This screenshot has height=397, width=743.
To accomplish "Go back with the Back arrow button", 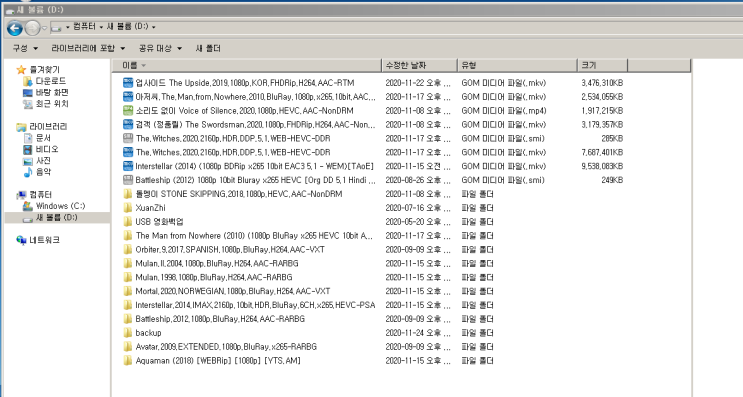I will (15, 28).
